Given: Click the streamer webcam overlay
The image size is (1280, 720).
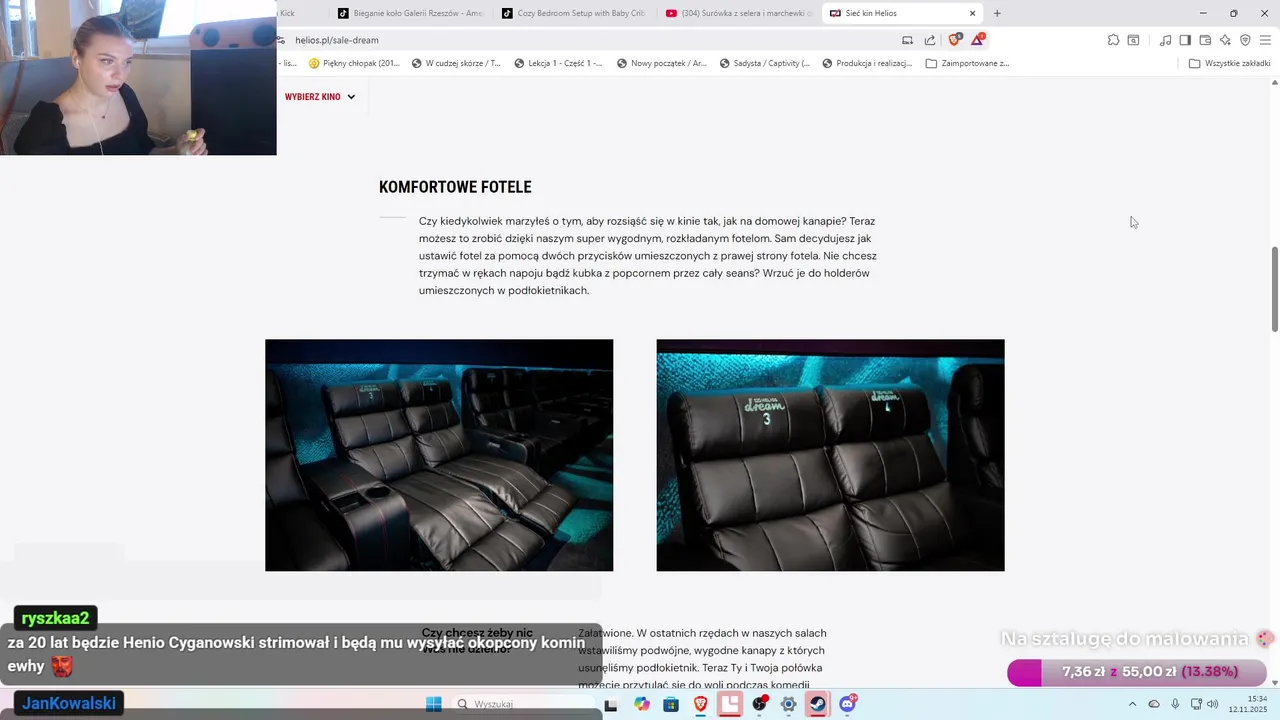Looking at the screenshot, I should (x=138, y=77).
